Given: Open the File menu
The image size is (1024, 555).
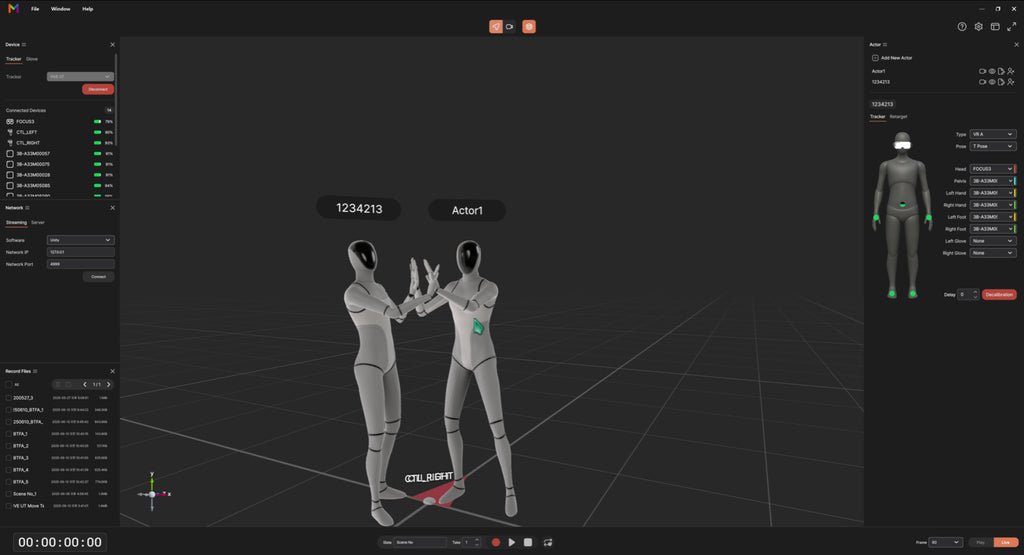Looking at the screenshot, I should click(x=35, y=9).
